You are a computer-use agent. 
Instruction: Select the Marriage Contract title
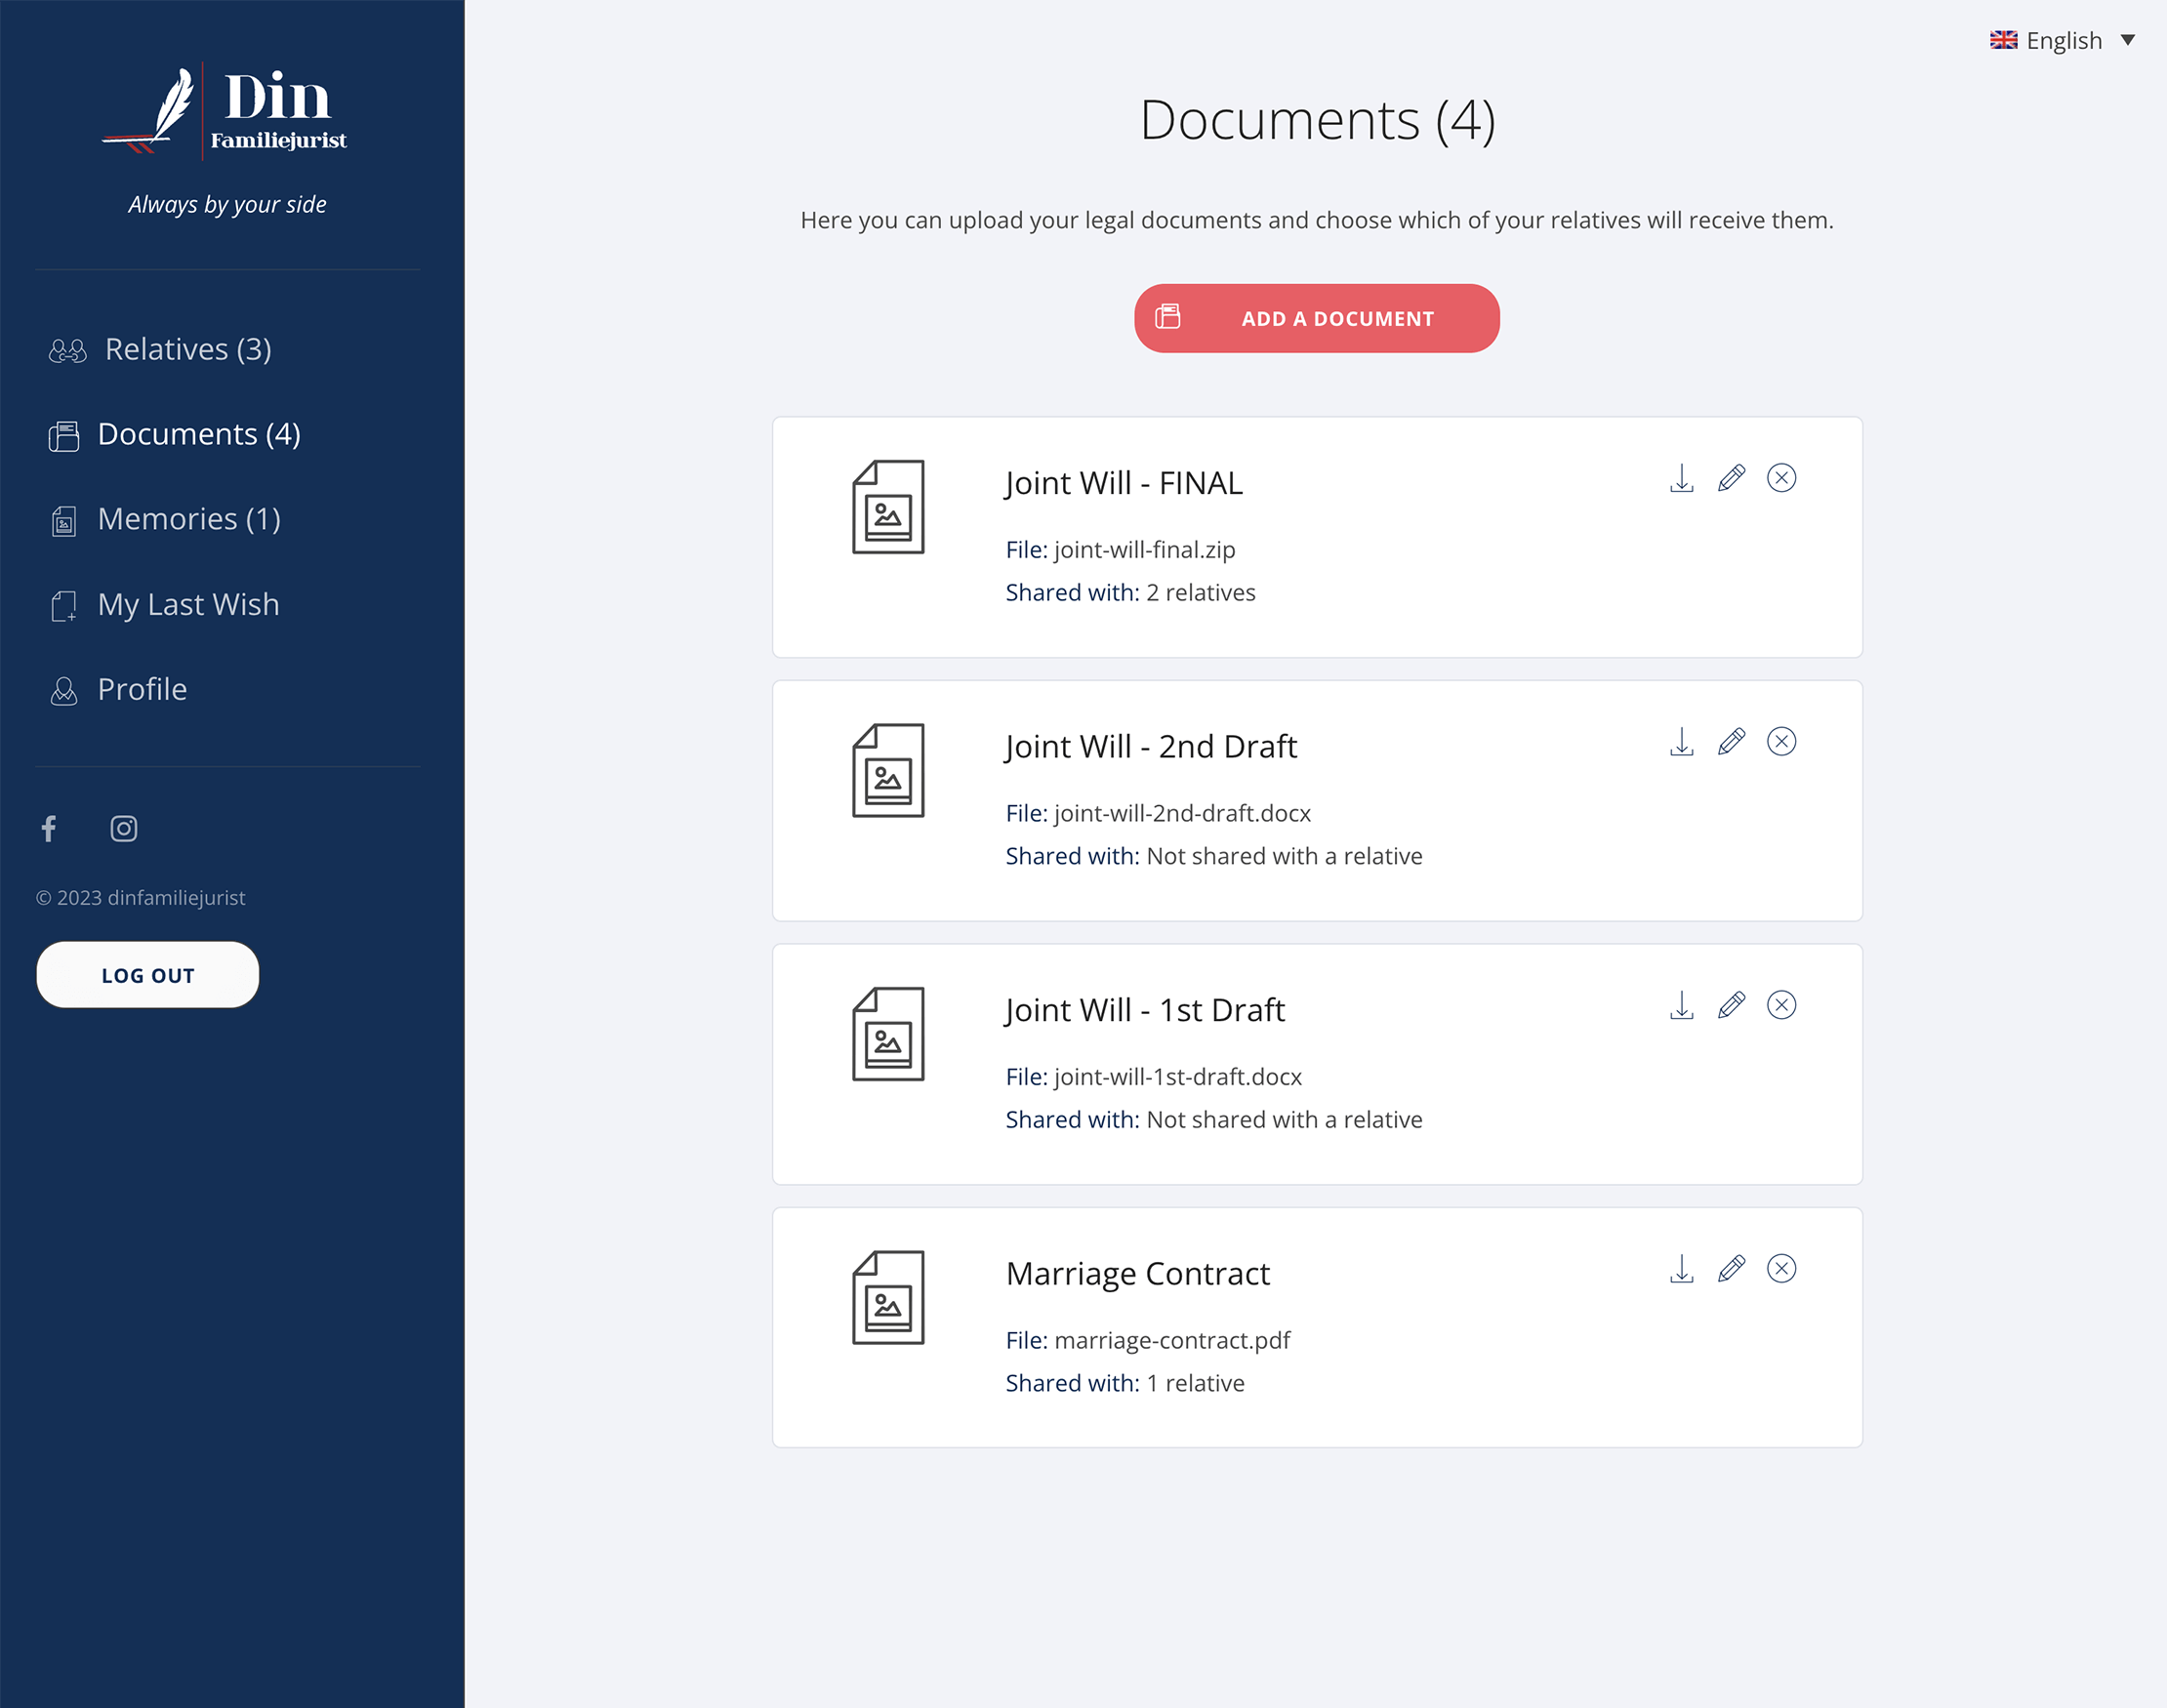pos(1137,1273)
